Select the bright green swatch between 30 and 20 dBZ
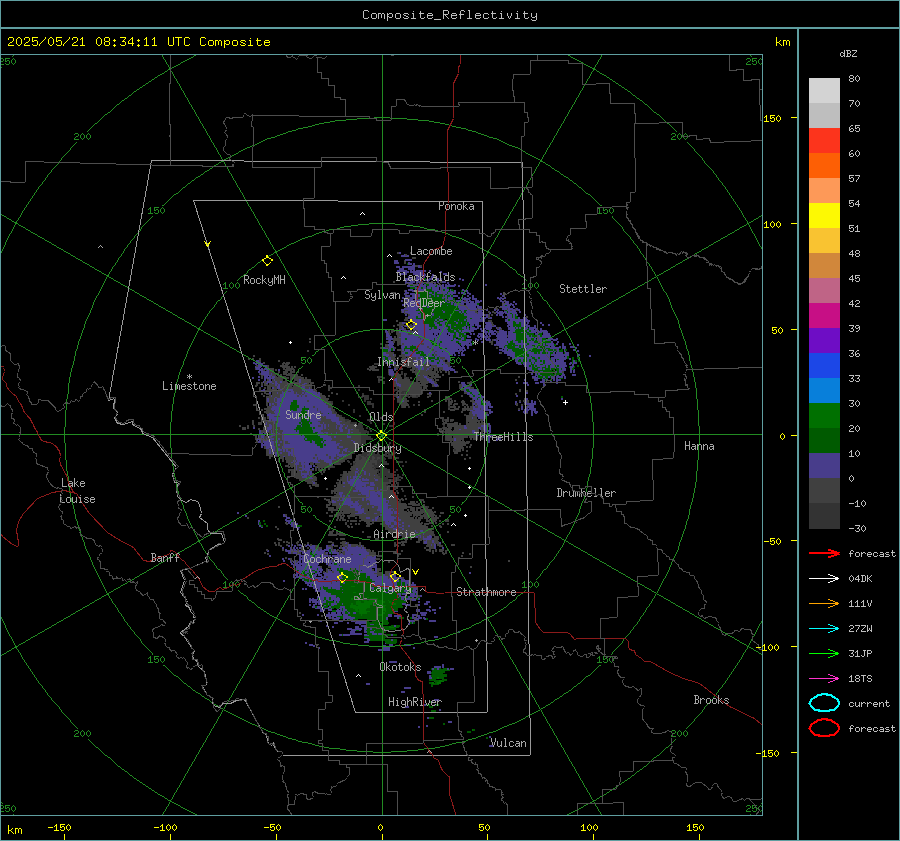The height and width of the screenshot is (841, 900). coord(824,416)
